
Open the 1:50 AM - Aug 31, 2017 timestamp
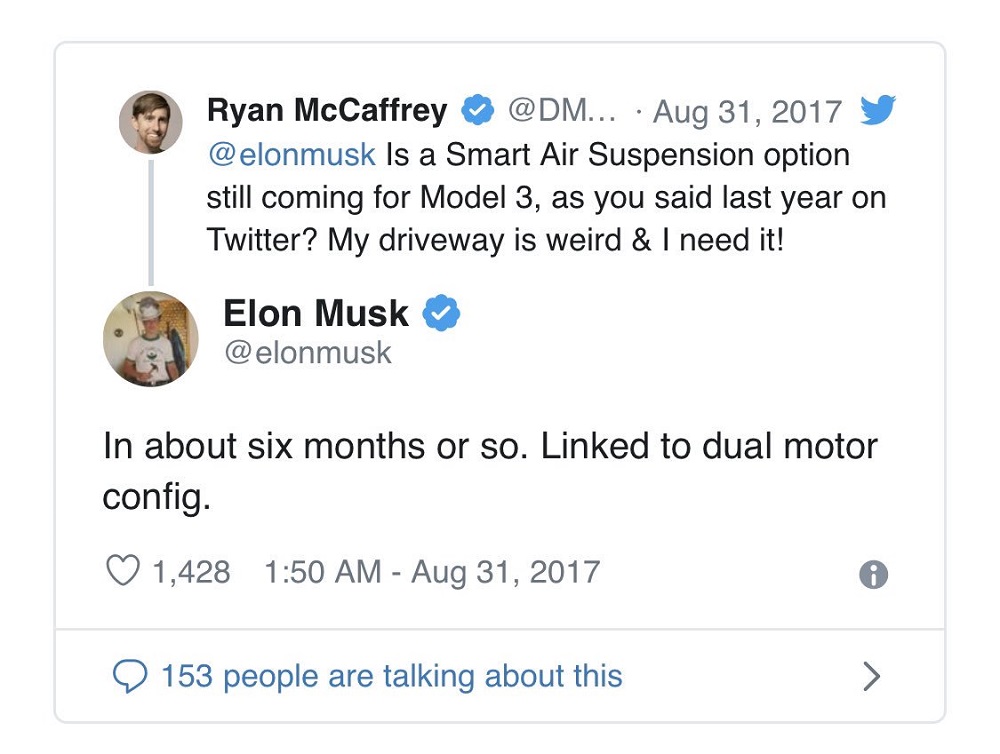coord(432,572)
